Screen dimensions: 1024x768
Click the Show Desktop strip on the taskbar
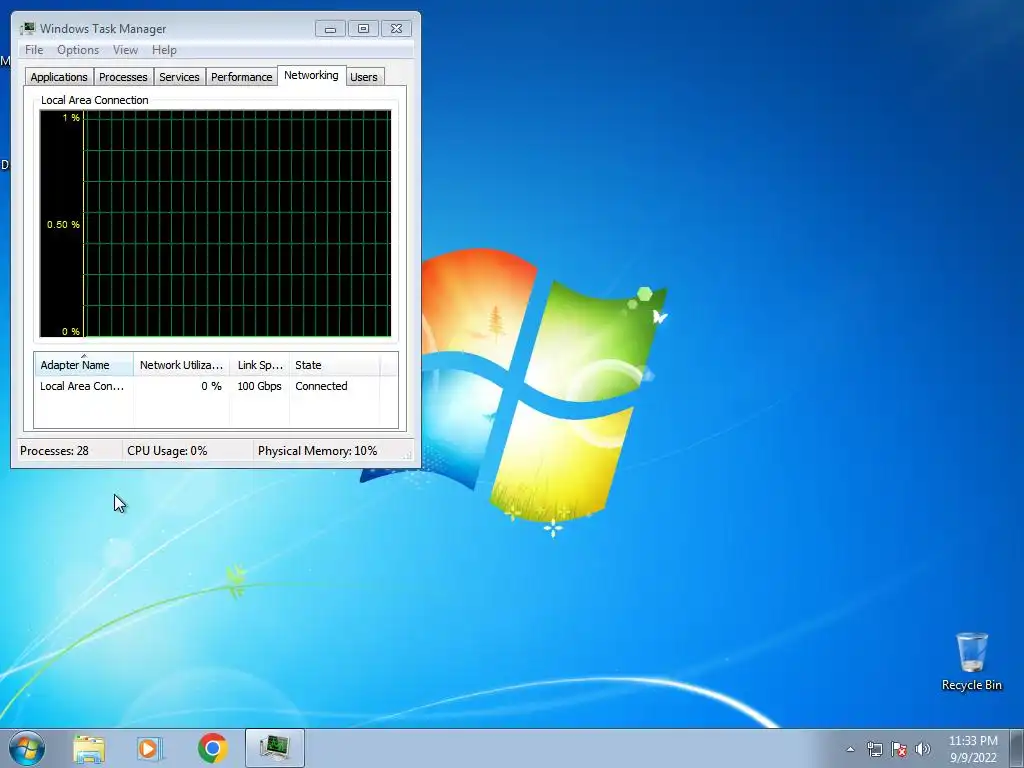click(x=1017, y=748)
